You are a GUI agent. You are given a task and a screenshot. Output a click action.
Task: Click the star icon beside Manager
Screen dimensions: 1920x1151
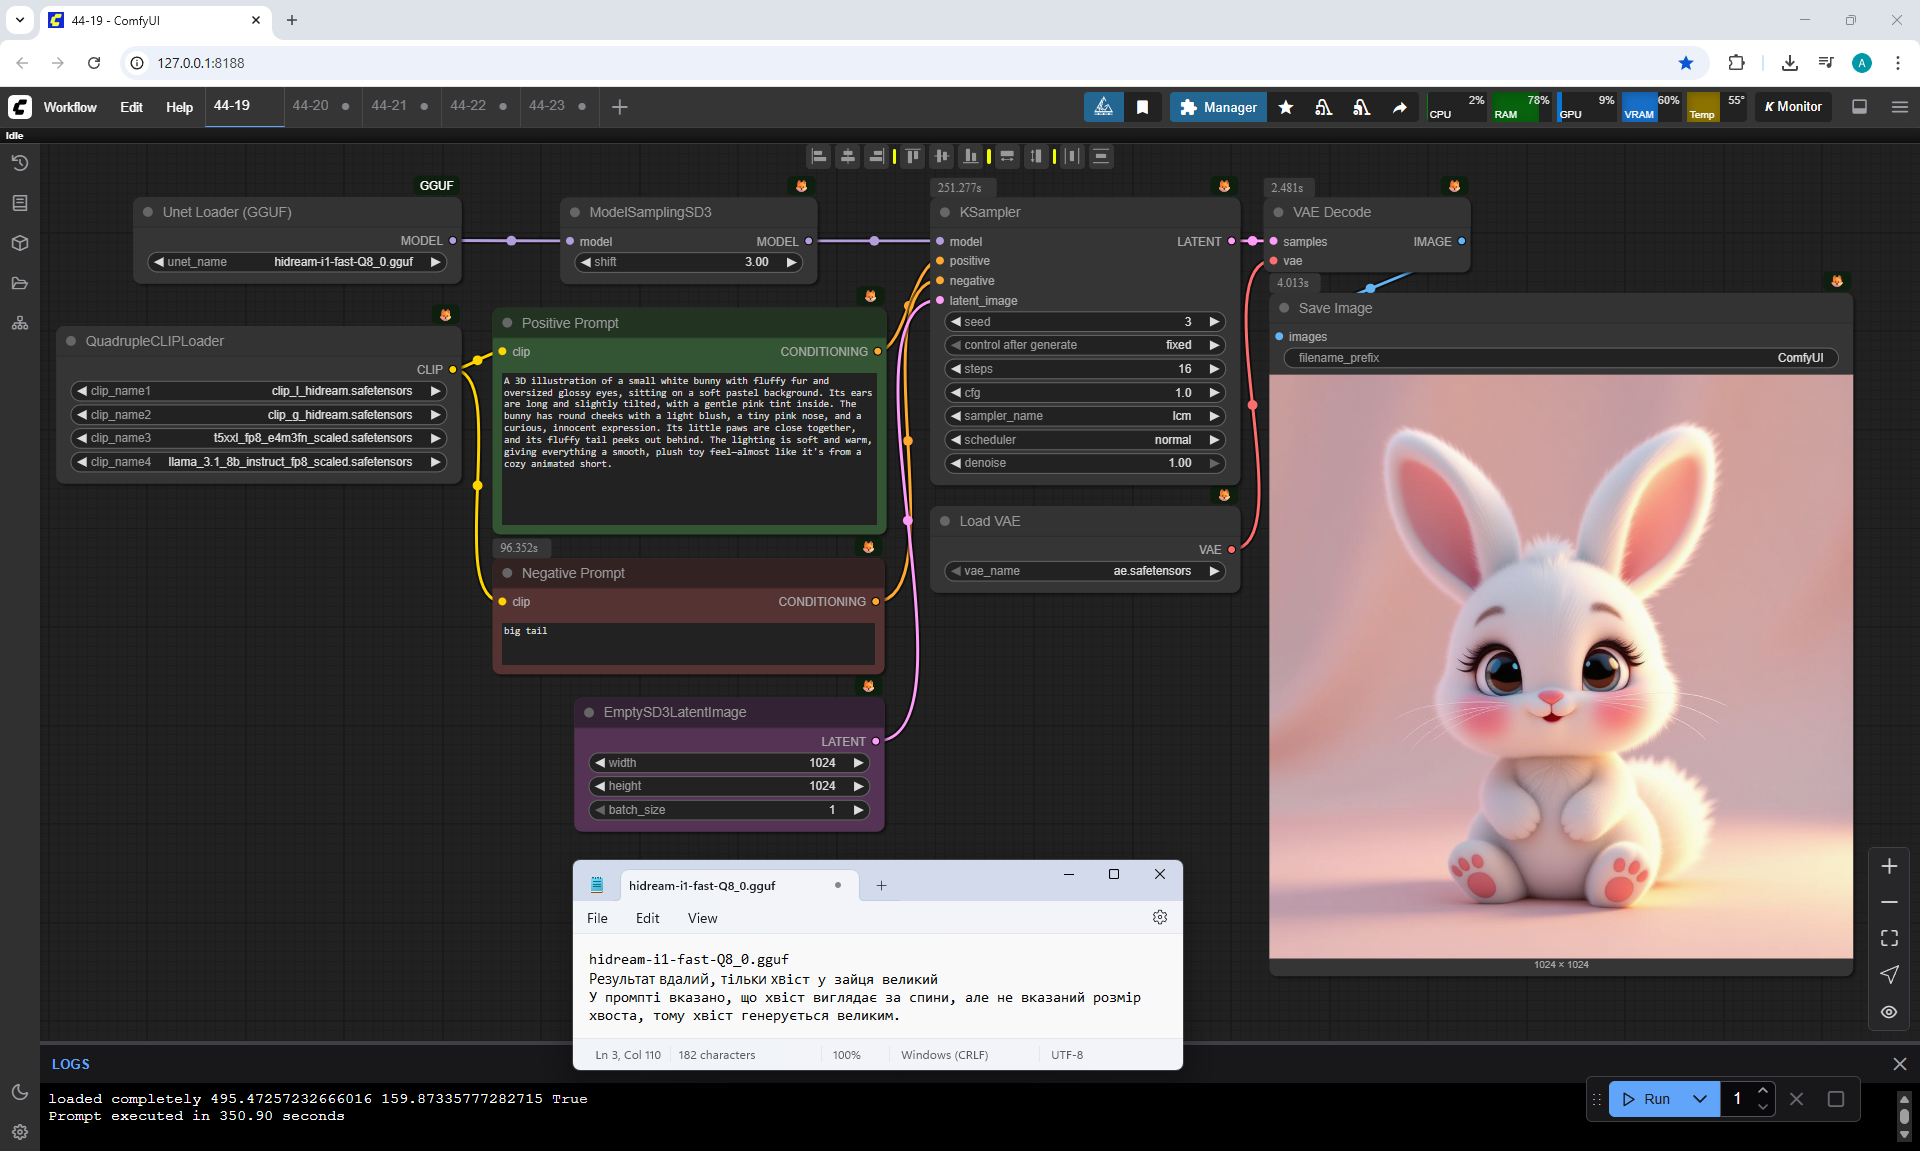[1286, 107]
